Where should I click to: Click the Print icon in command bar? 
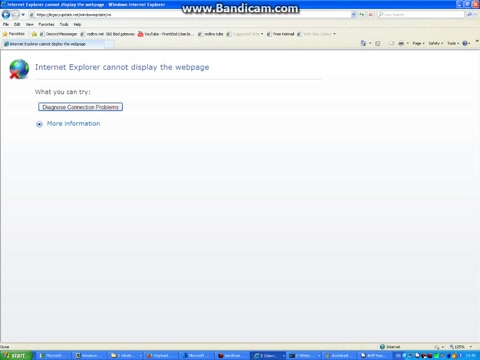pos(401,43)
